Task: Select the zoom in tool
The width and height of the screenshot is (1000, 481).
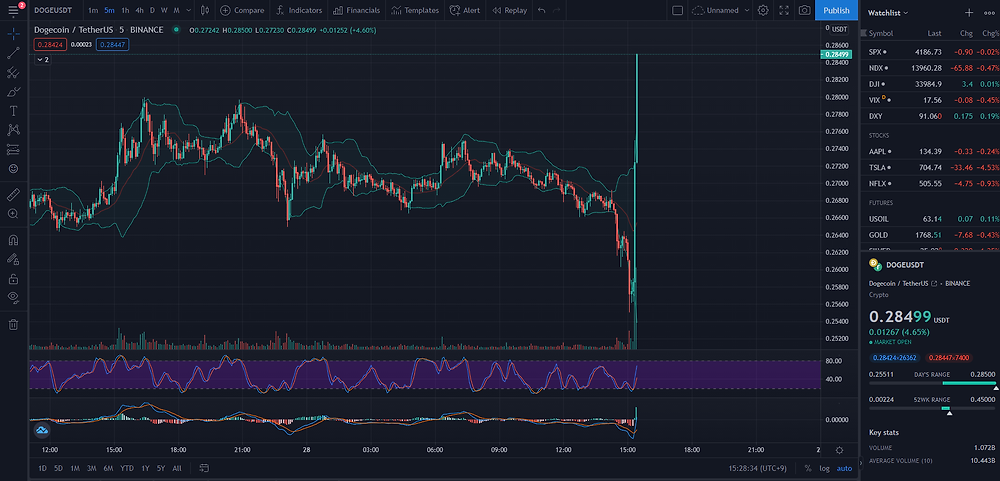Action: pos(13,214)
